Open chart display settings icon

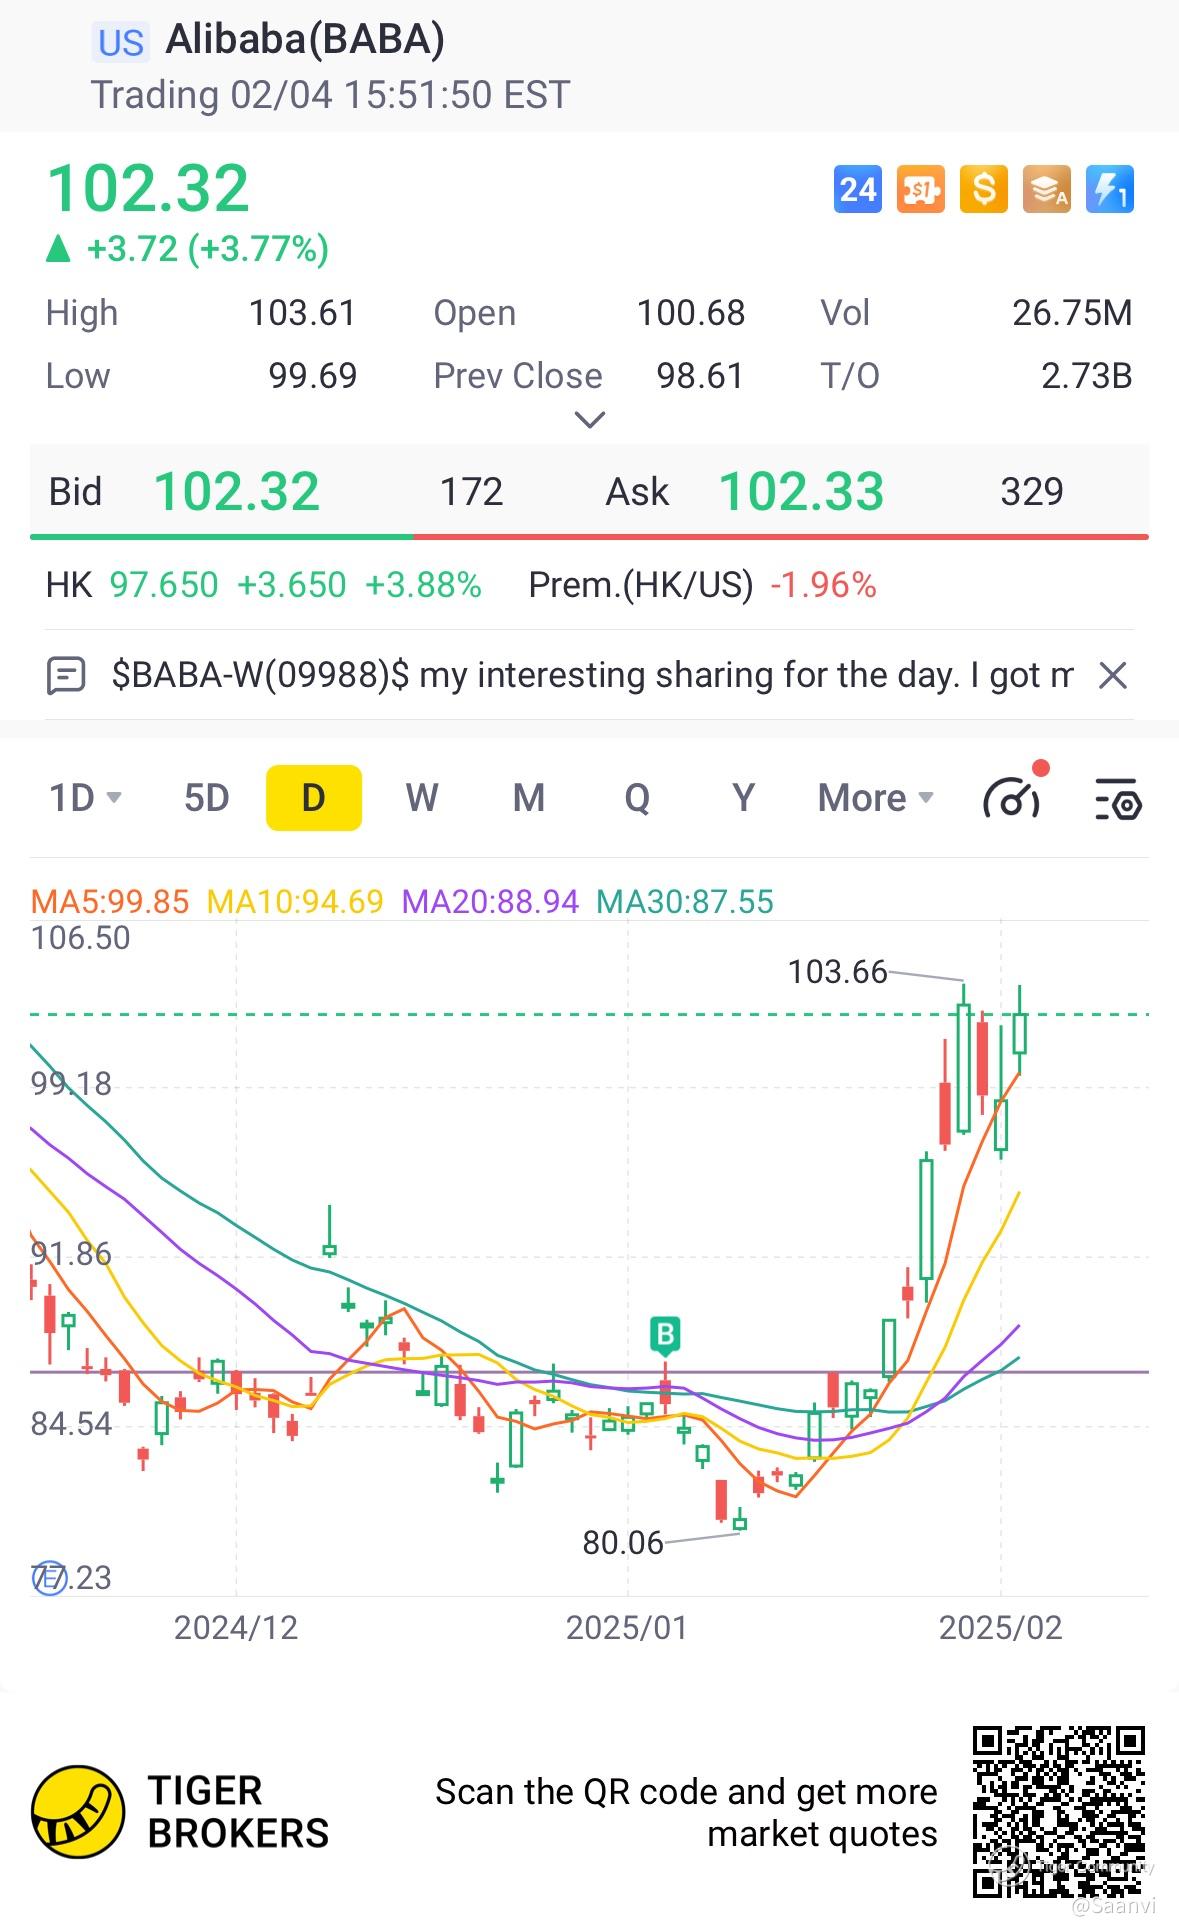tap(1118, 798)
